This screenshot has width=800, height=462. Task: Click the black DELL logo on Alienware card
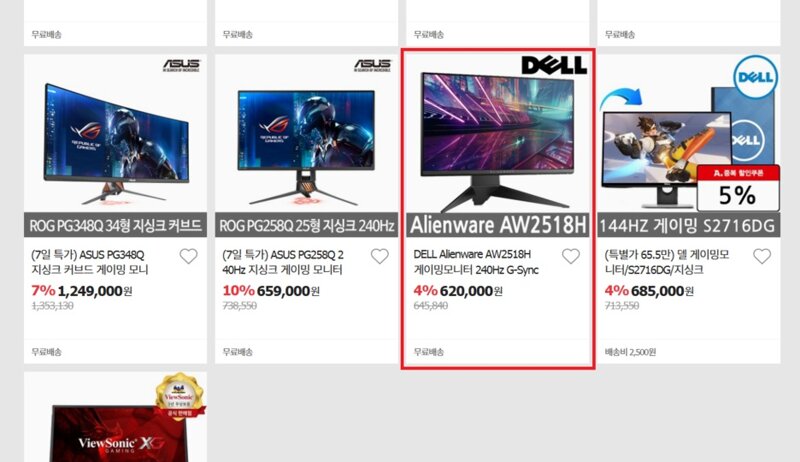[x=554, y=65]
